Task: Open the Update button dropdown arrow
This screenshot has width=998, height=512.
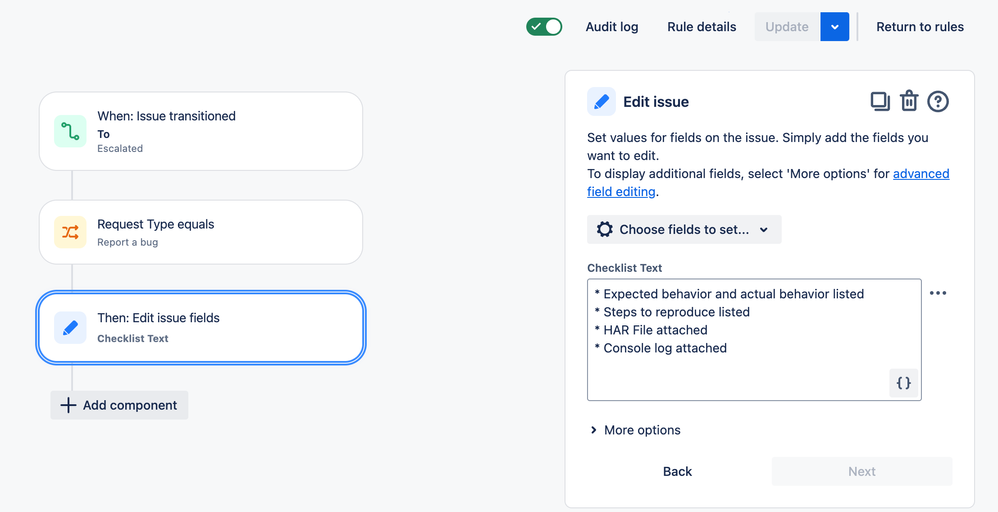Action: tap(834, 27)
